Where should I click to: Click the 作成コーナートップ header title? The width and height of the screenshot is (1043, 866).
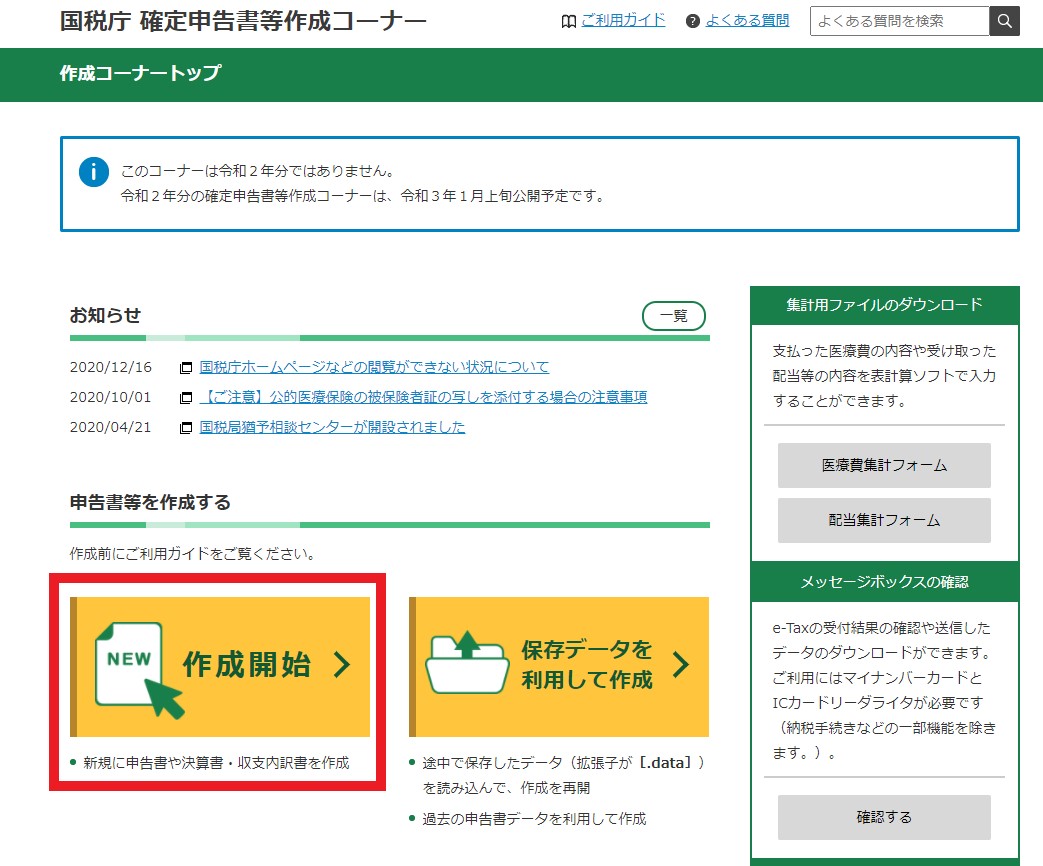point(140,73)
